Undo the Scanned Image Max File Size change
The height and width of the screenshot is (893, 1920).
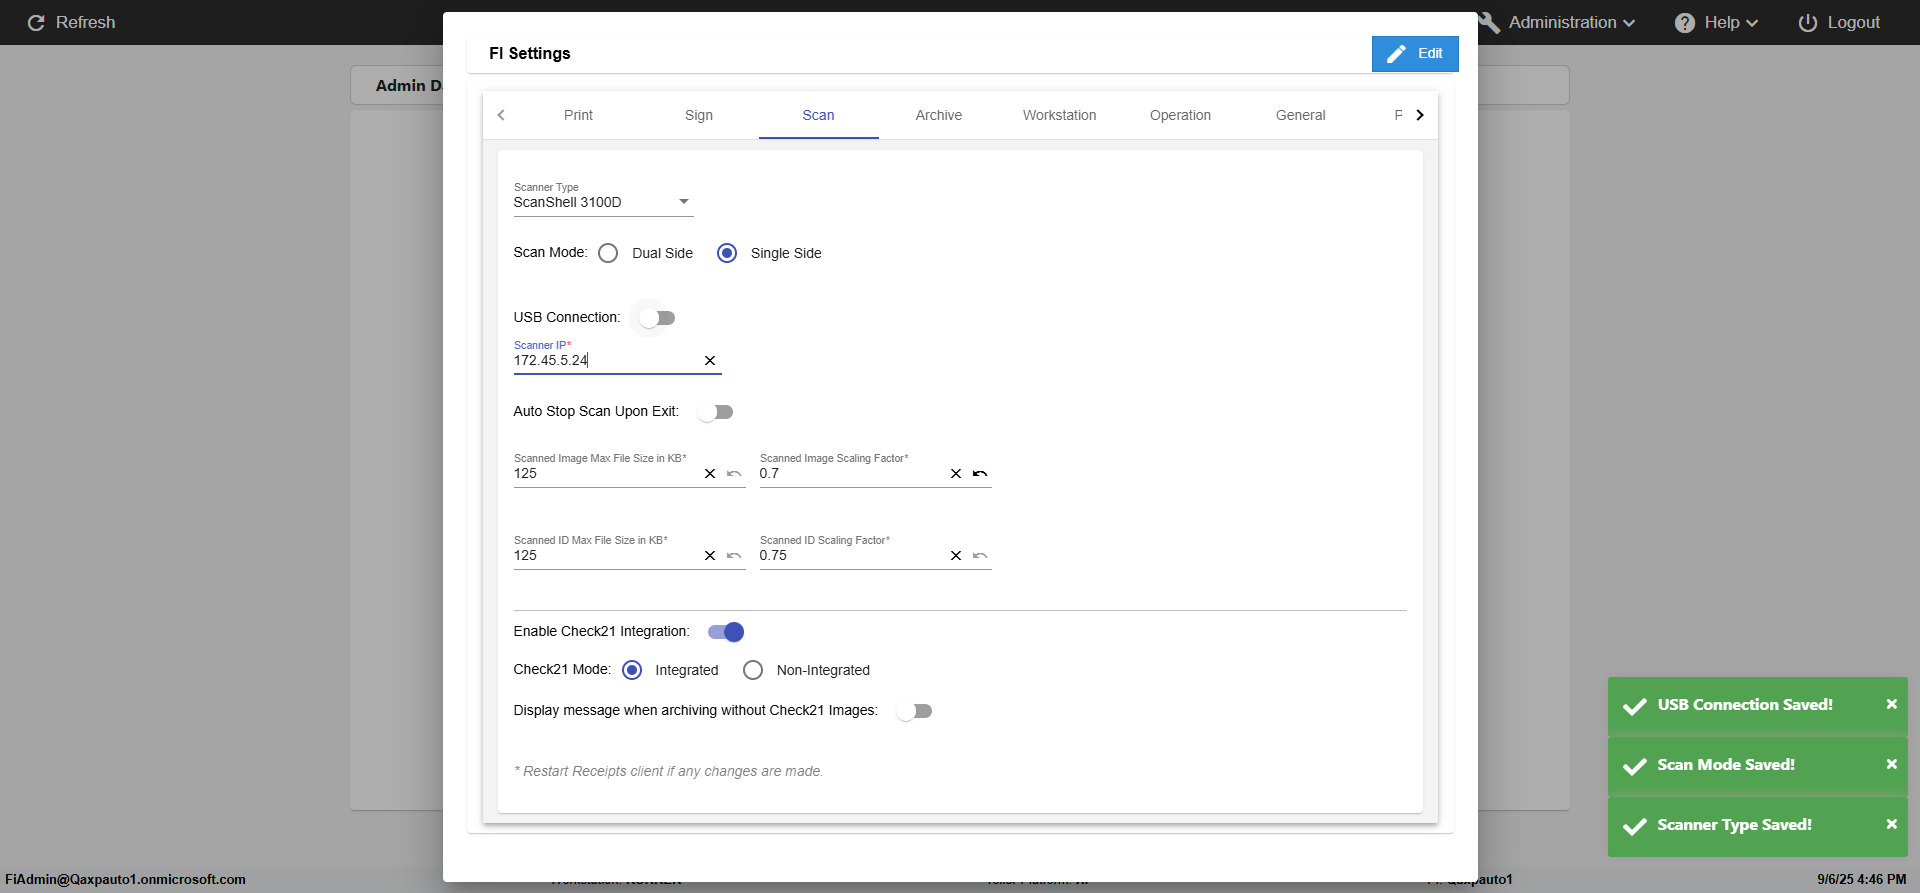point(734,474)
